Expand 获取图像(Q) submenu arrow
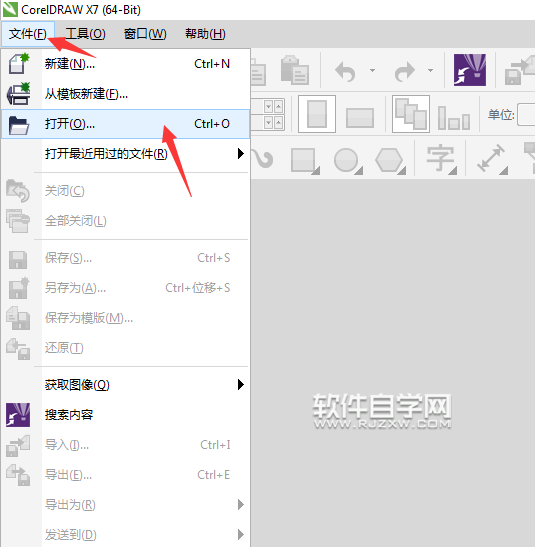The width and height of the screenshot is (535, 547). [x=240, y=384]
